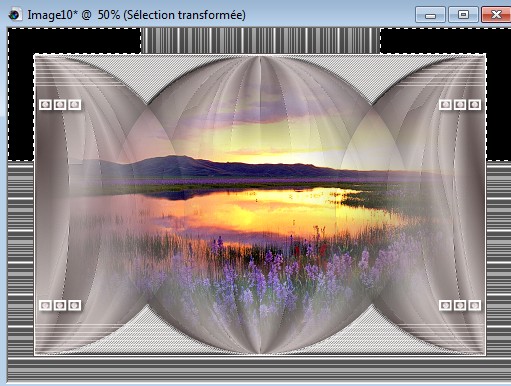Click middle small square in bottom-right trio
The width and height of the screenshot is (511, 386).
coord(460,305)
